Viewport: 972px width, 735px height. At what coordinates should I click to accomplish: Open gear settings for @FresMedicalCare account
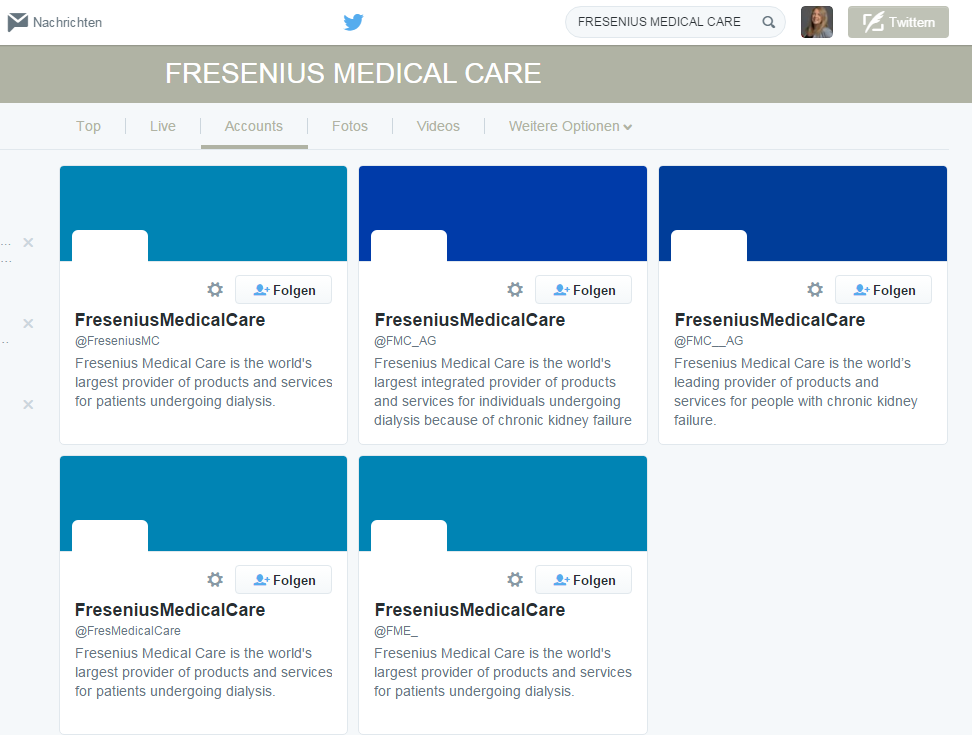215,580
